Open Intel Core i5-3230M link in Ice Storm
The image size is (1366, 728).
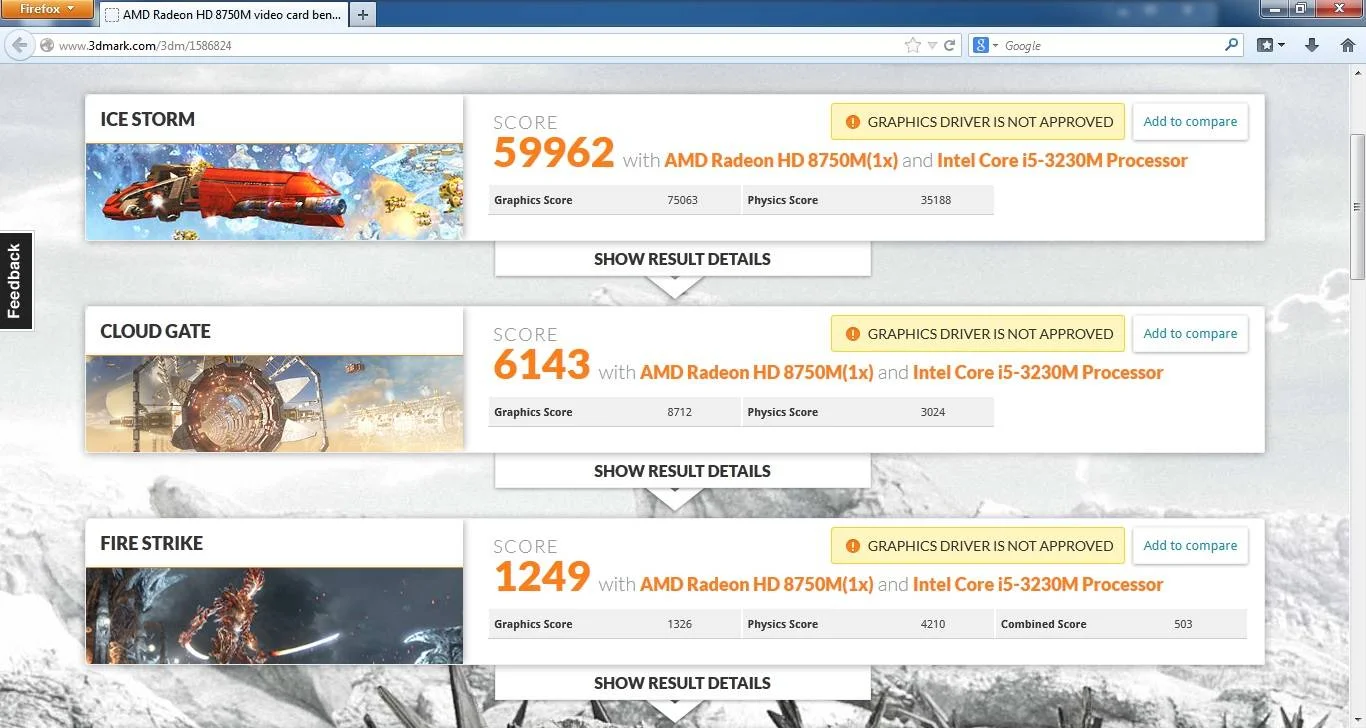[x=1062, y=160]
